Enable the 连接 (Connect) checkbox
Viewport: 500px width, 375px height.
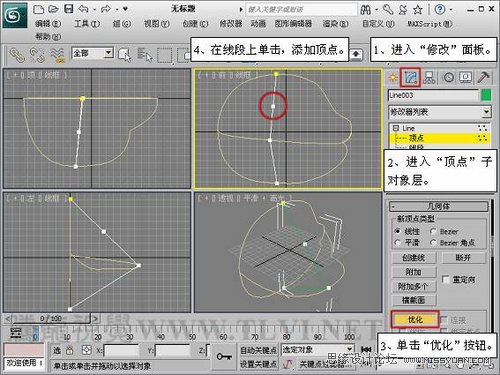[443, 320]
